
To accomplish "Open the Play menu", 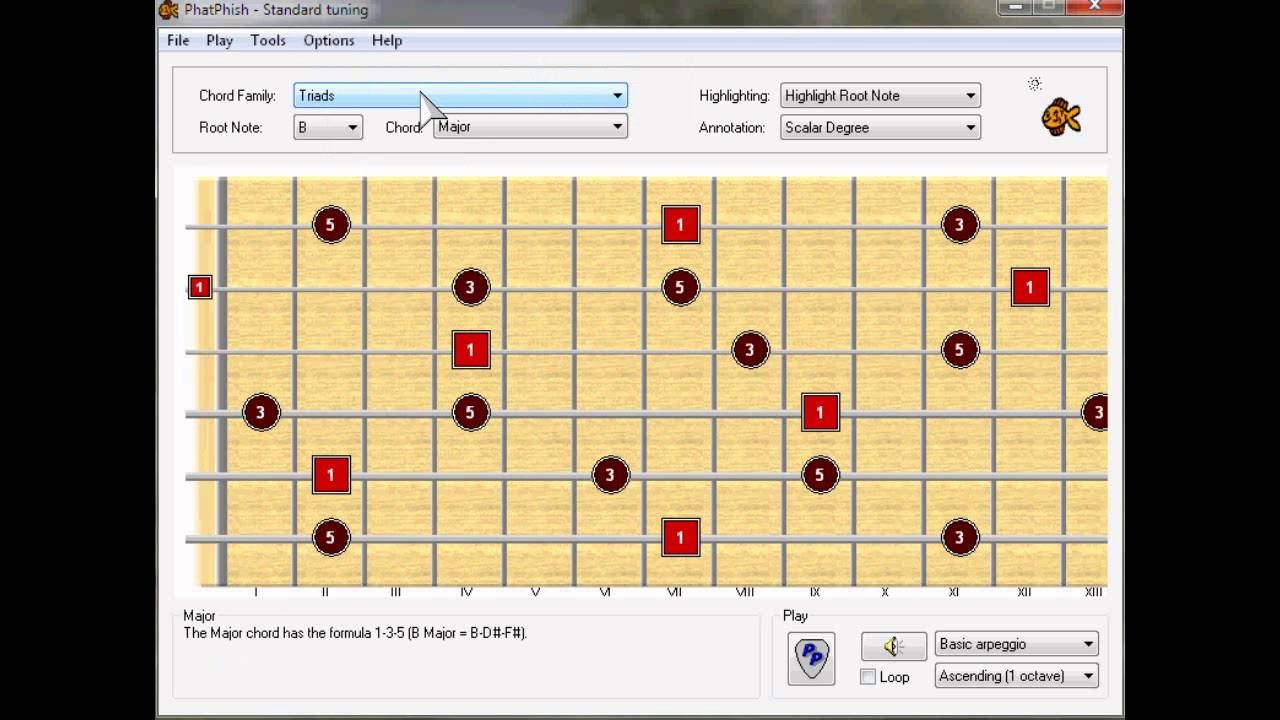I will pyautogui.click(x=219, y=40).
